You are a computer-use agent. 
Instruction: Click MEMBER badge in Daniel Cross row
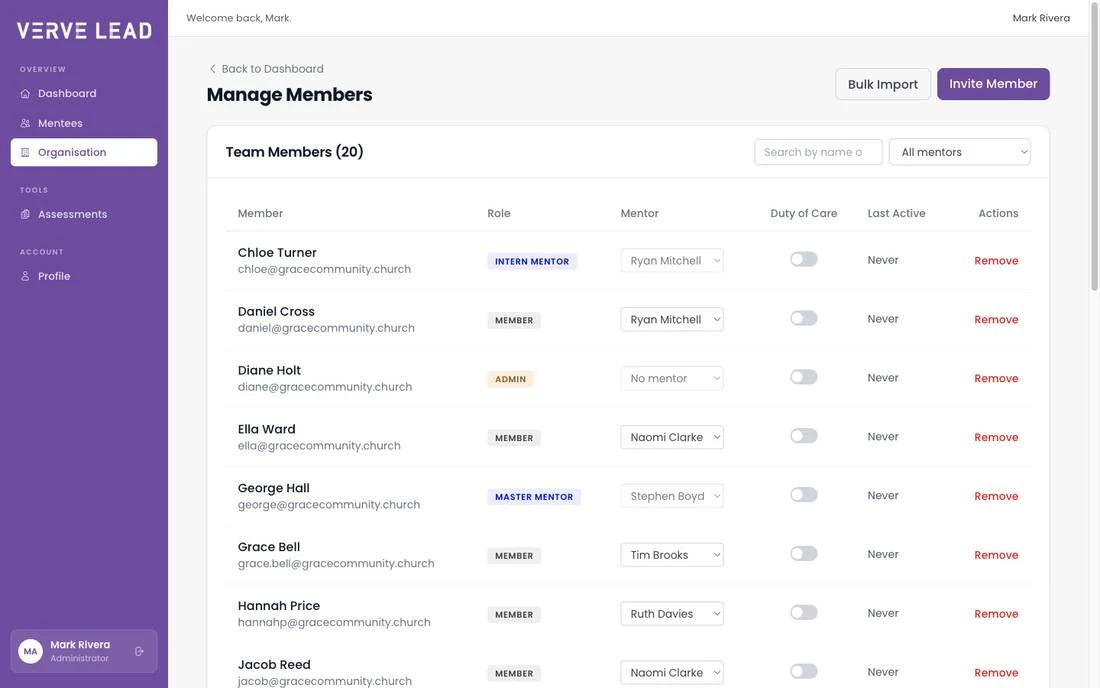point(514,321)
